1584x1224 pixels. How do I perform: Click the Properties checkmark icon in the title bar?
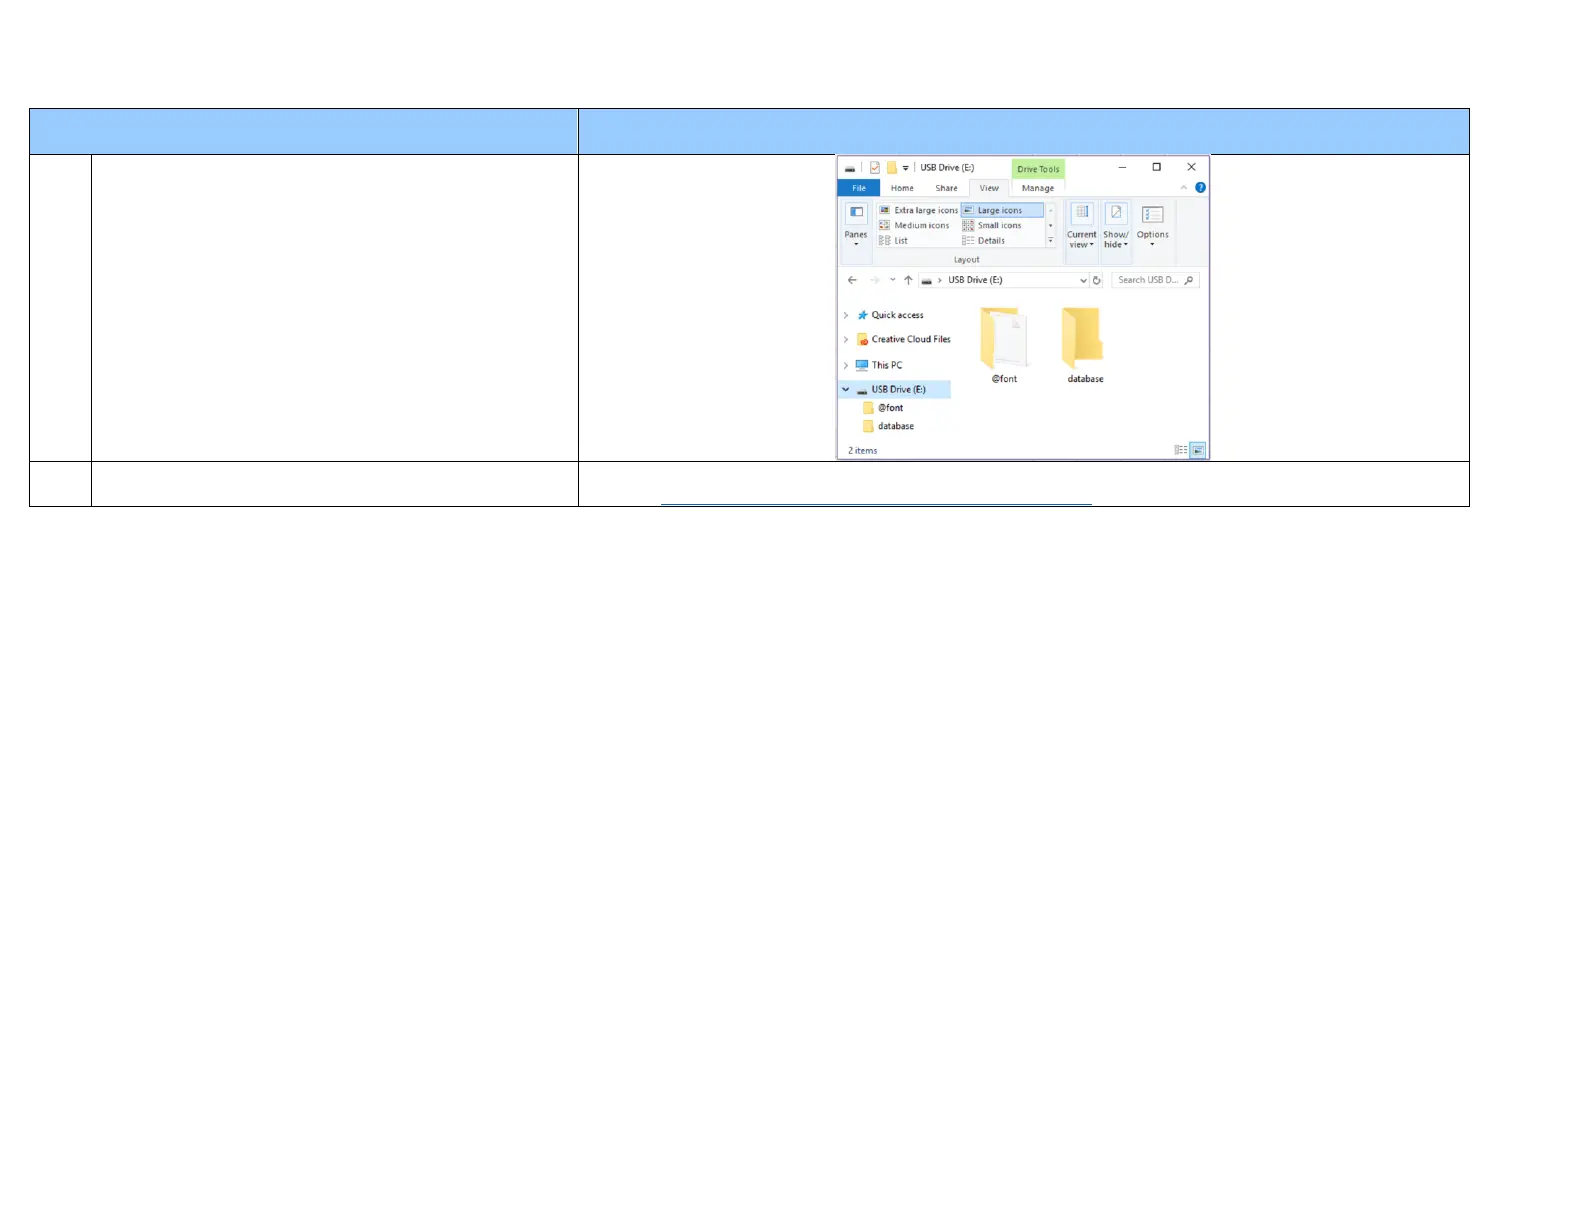click(875, 168)
